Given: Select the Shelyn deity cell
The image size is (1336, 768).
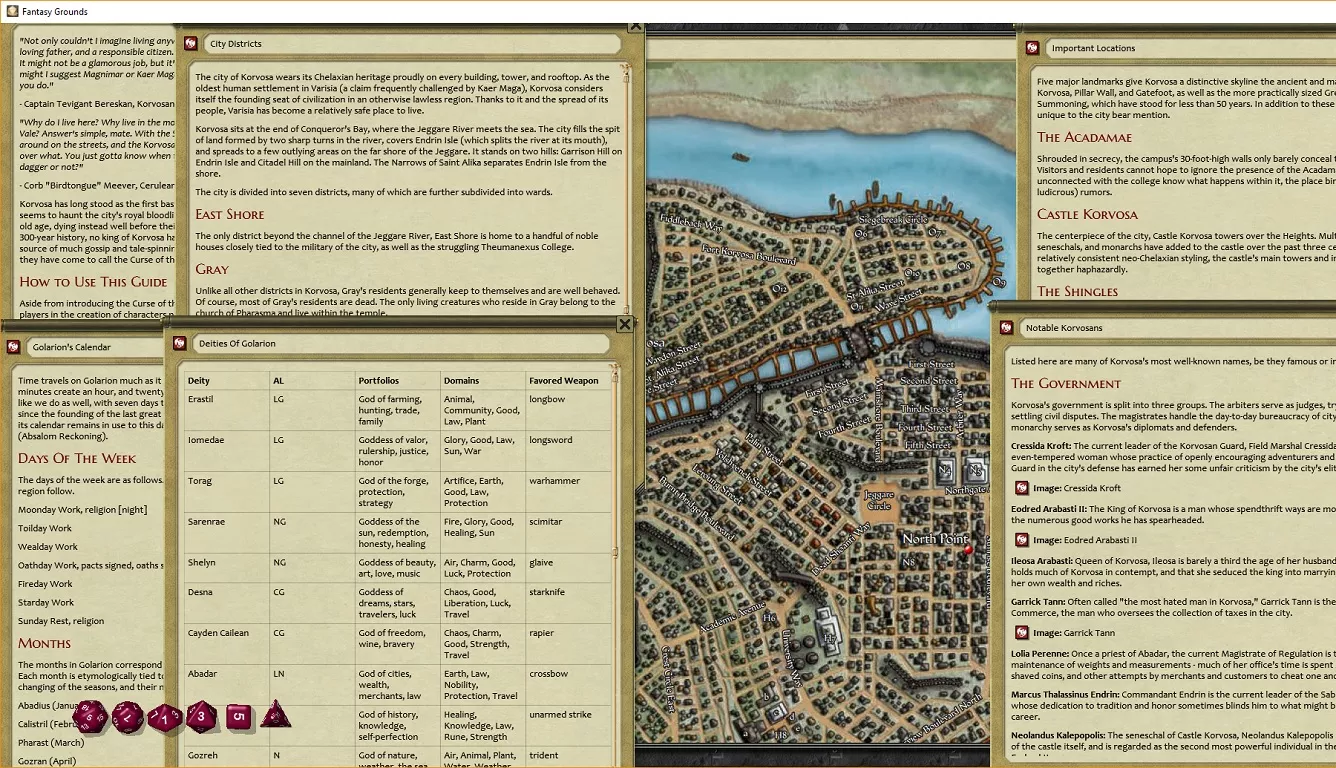Looking at the screenshot, I should pos(226,568).
